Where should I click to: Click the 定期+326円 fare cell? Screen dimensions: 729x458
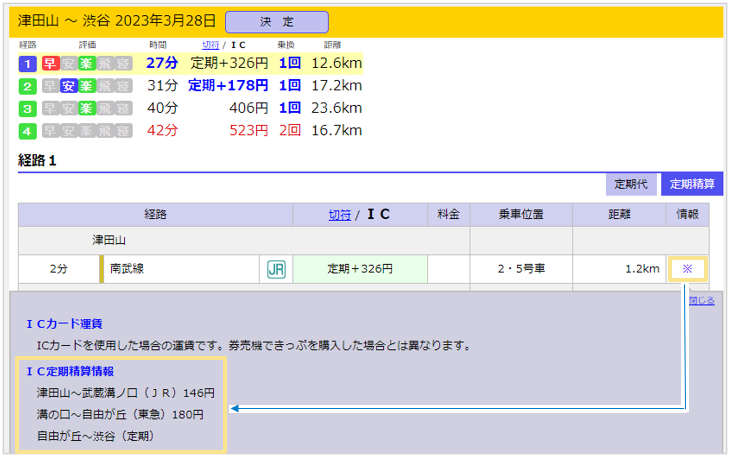pos(359,269)
